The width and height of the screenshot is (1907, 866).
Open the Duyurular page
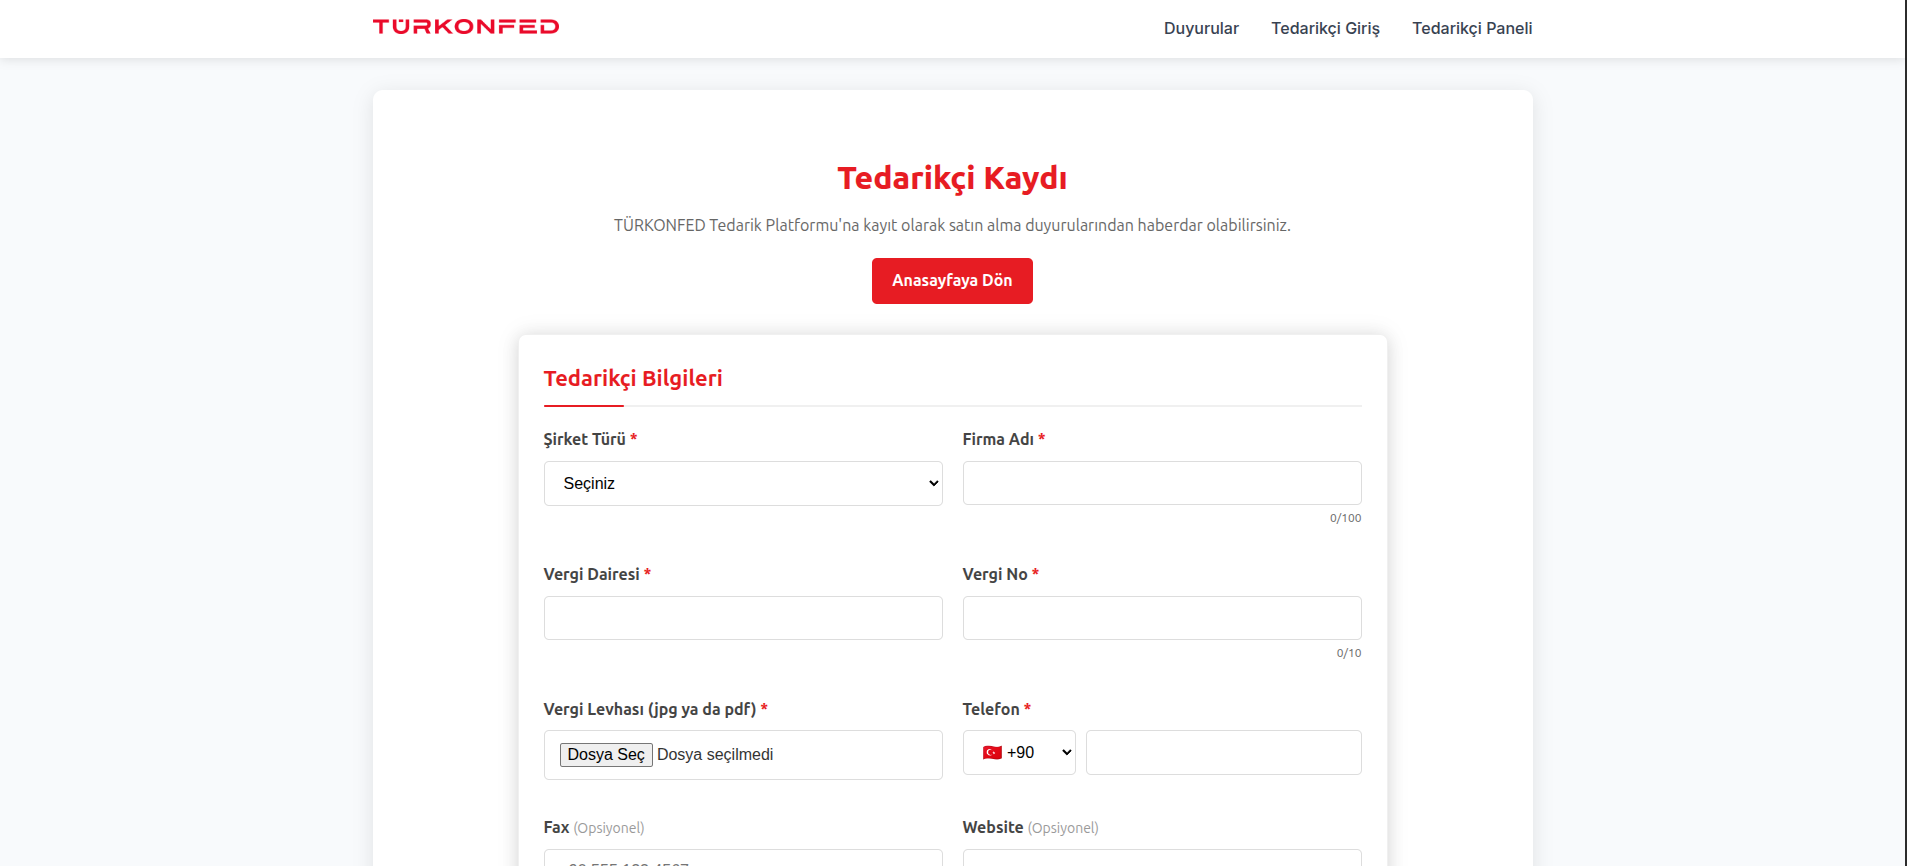(1200, 28)
